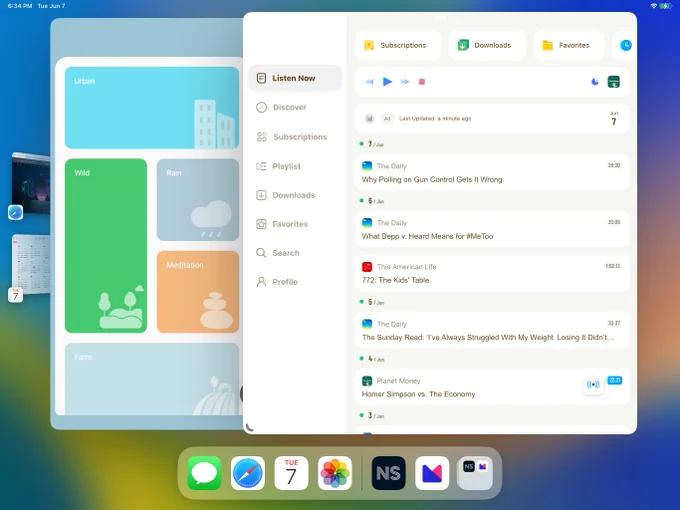This screenshot has width=680, height=510.
Task: Select Listen Now in the sidebar
Action: [x=295, y=78]
